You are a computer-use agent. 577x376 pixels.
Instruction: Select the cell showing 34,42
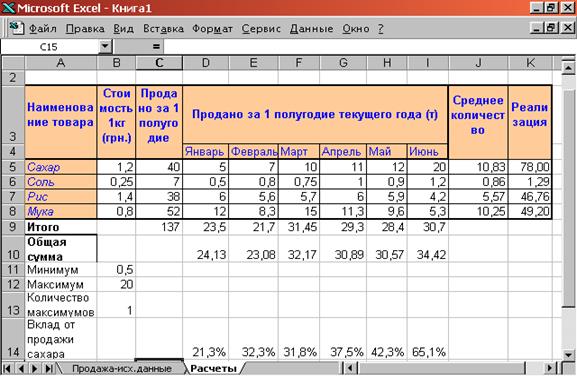[428, 248]
